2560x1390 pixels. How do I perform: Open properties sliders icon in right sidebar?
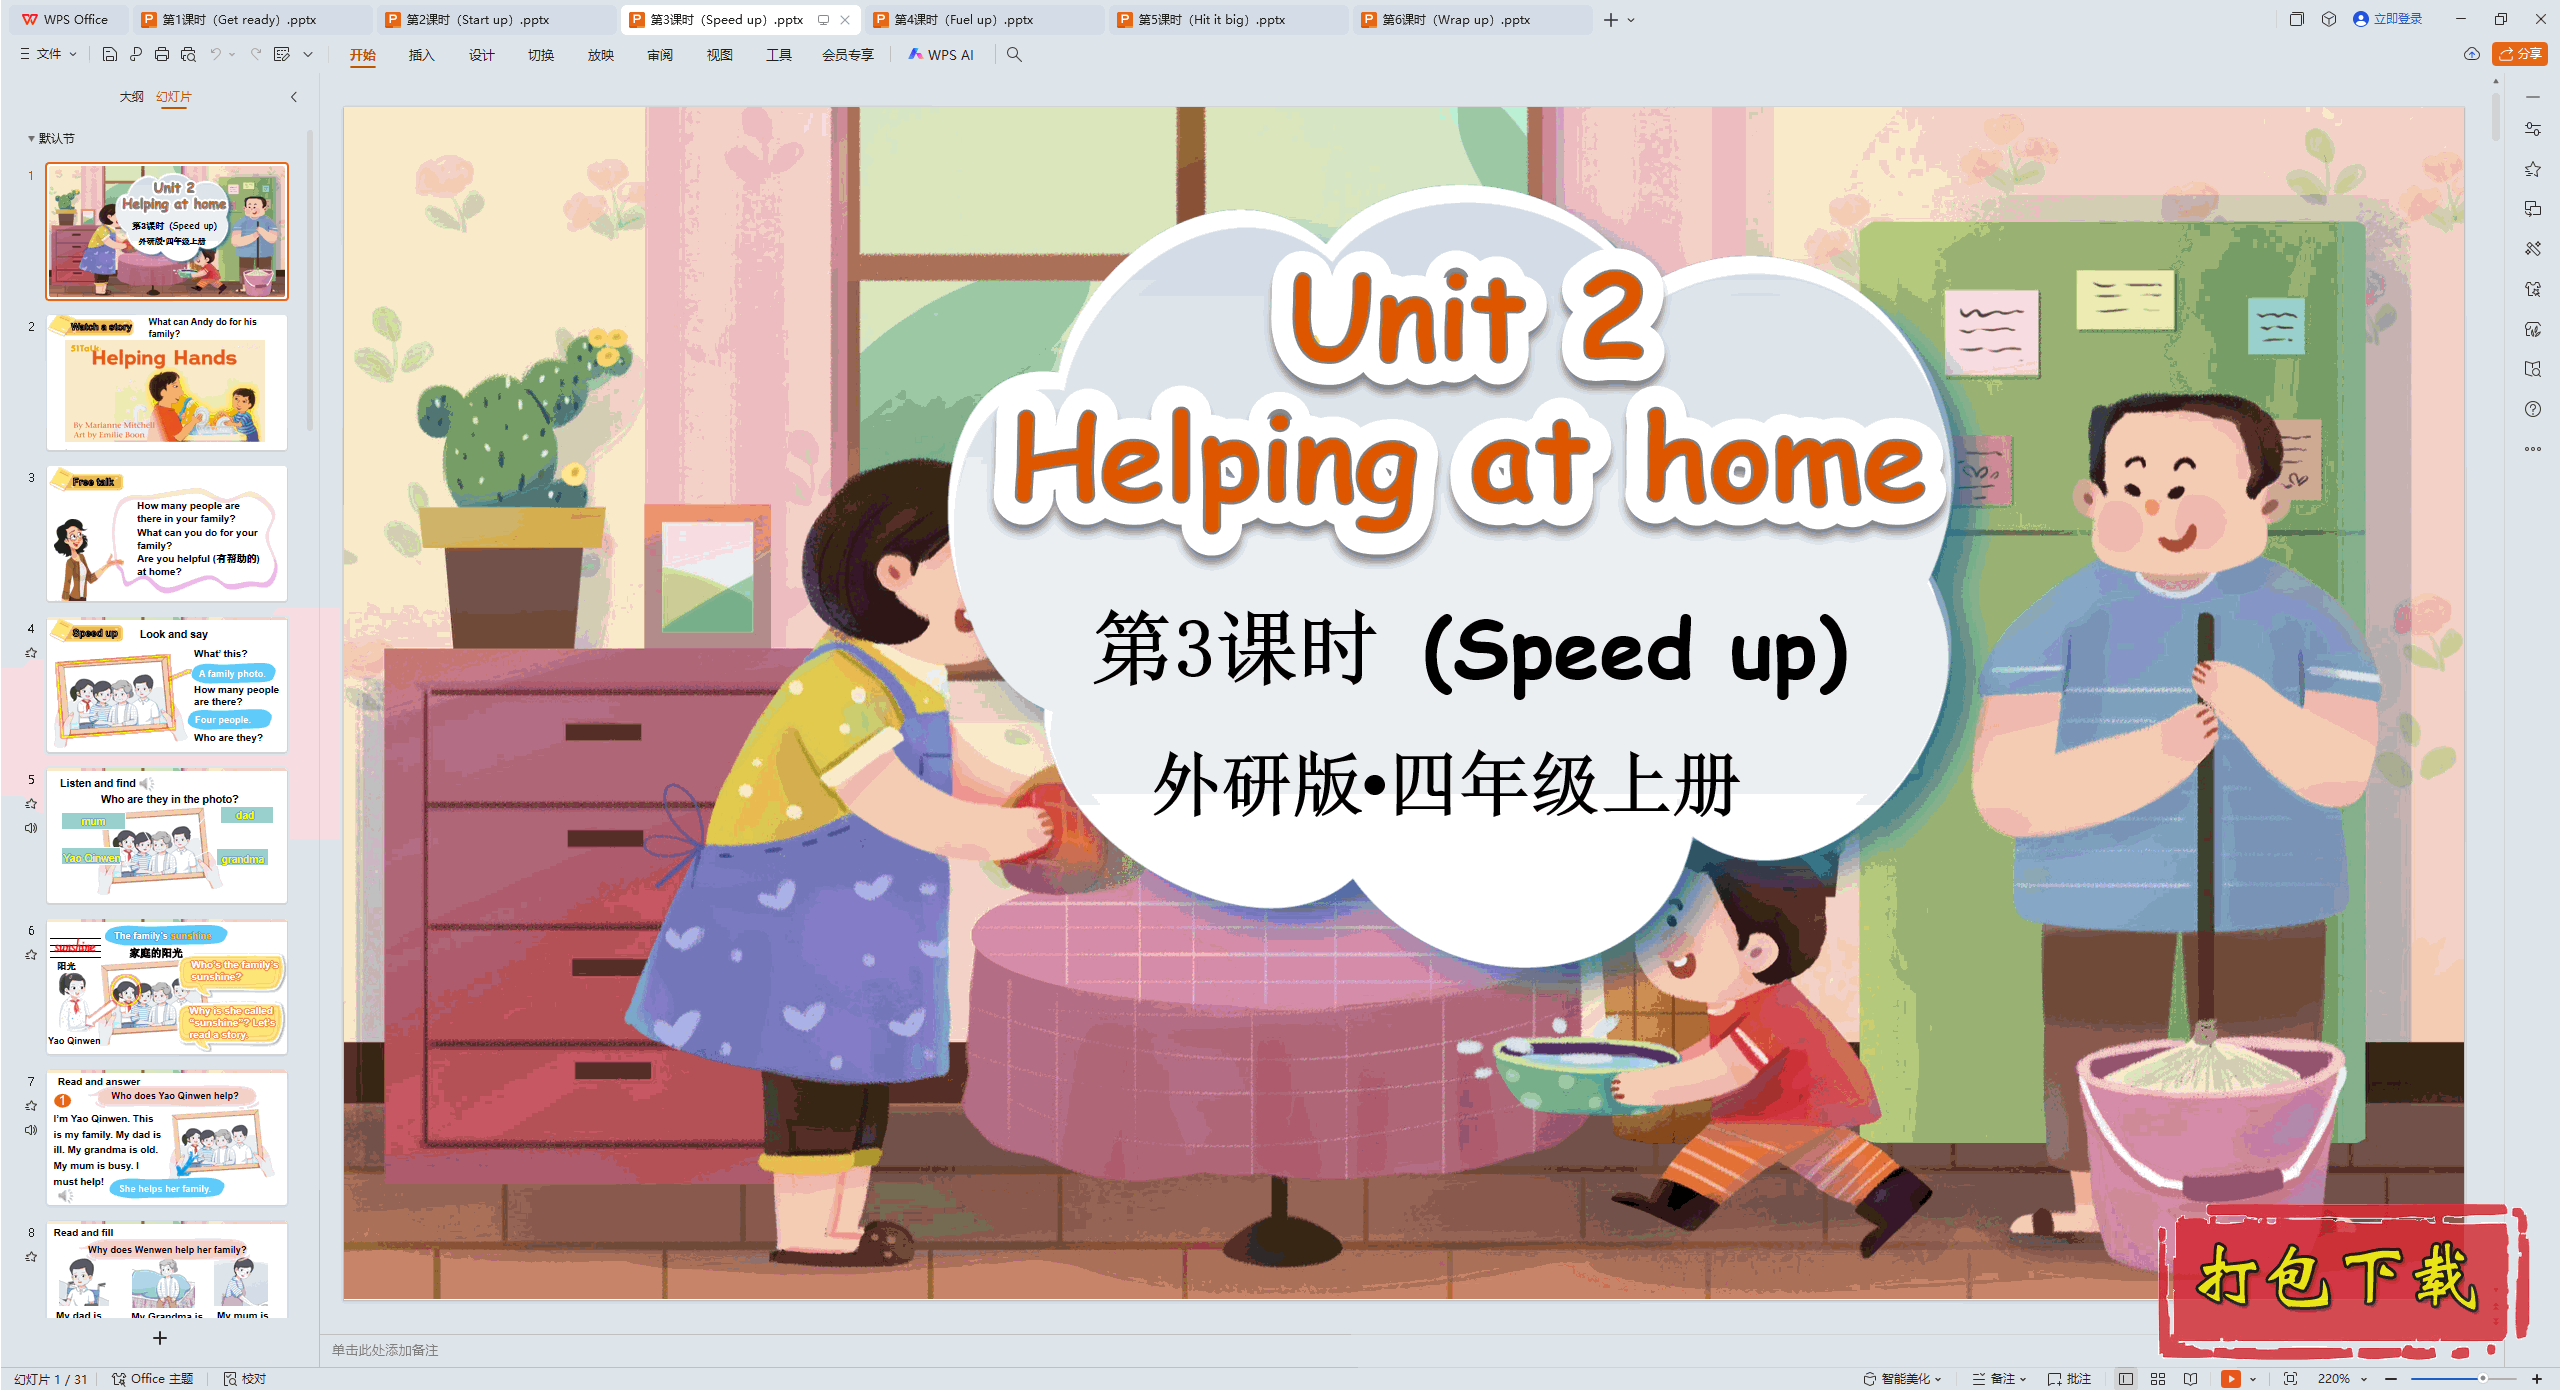[2532, 129]
